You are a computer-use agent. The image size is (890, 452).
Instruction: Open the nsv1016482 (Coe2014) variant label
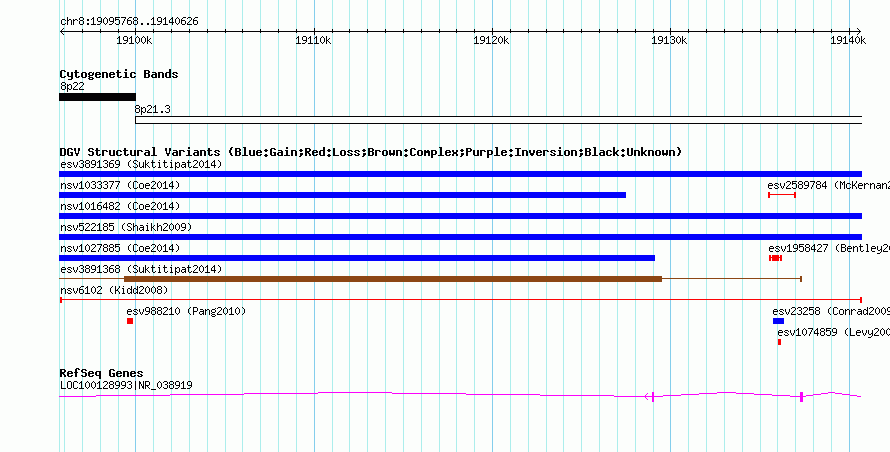tap(120, 206)
